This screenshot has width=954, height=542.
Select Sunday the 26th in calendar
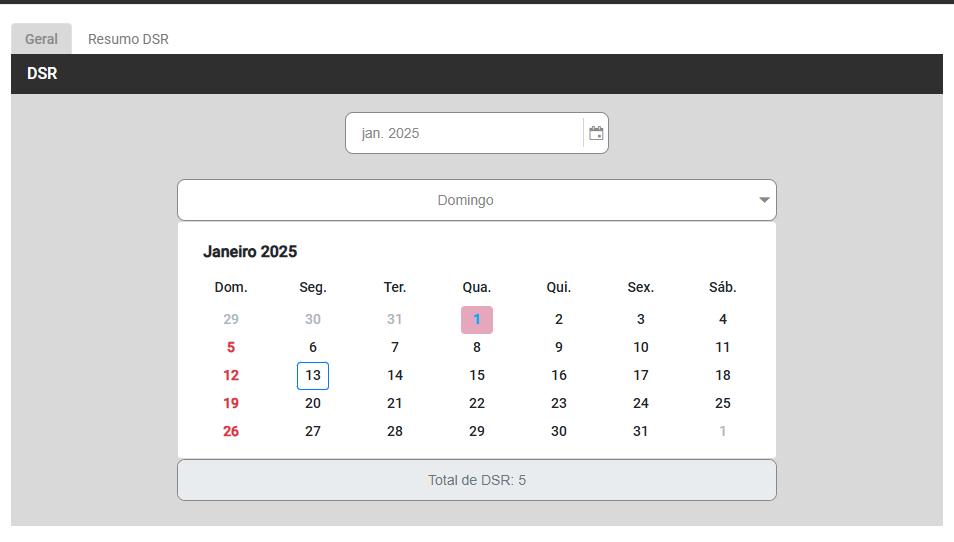pos(231,432)
